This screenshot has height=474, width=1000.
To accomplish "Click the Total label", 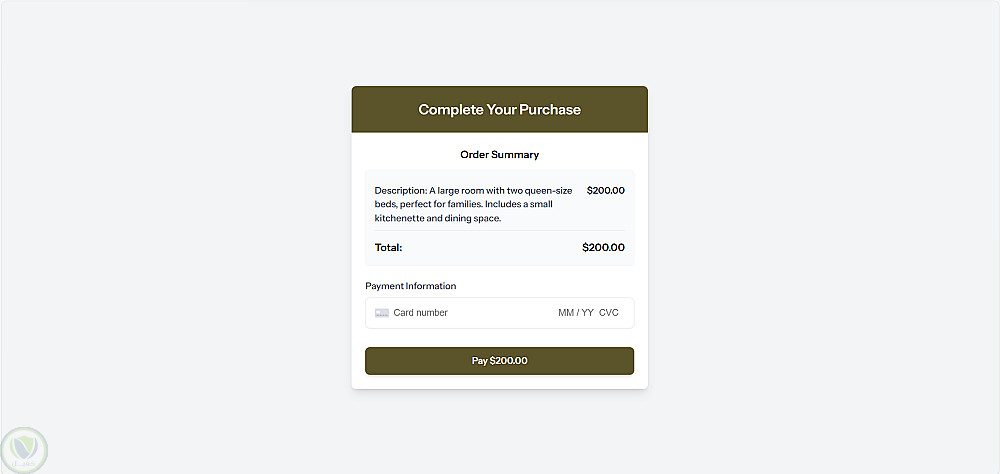I will 388,247.
